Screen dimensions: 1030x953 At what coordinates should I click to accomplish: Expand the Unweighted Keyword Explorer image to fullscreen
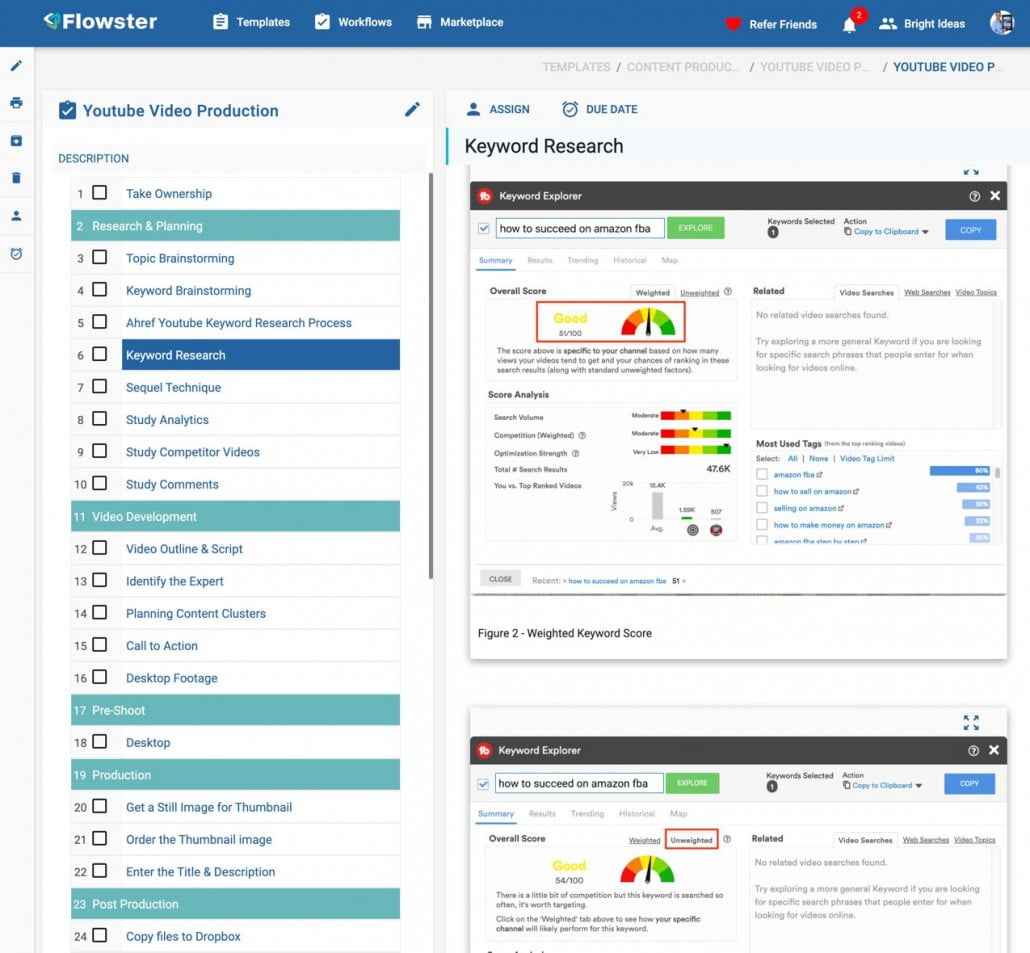tap(971, 722)
